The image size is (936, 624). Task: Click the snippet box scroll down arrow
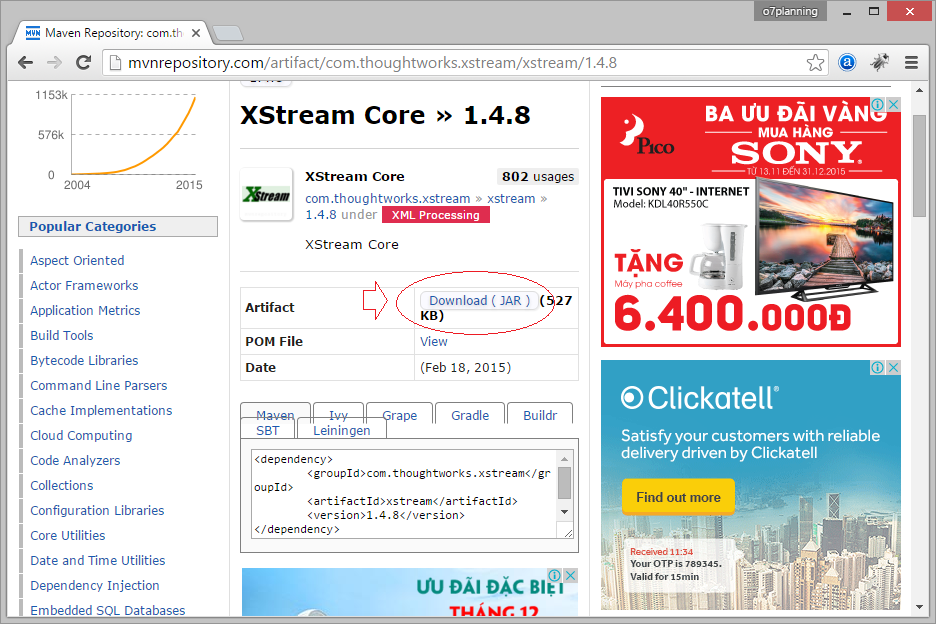tap(565, 512)
